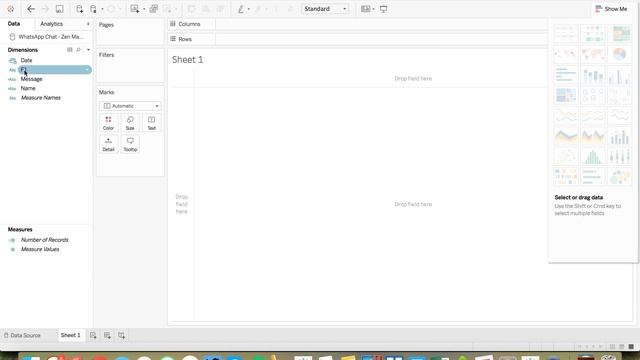The height and width of the screenshot is (360, 640).
Task: Select the Measure Values field
Action: 40,249
